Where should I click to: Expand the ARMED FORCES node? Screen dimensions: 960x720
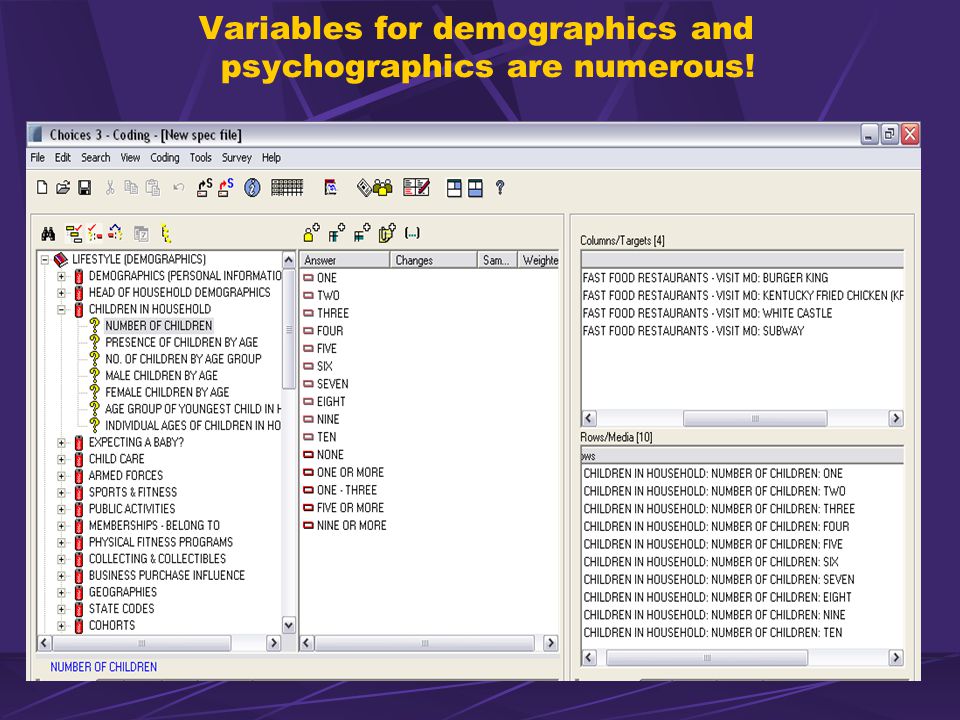click(x=61, y=476)
